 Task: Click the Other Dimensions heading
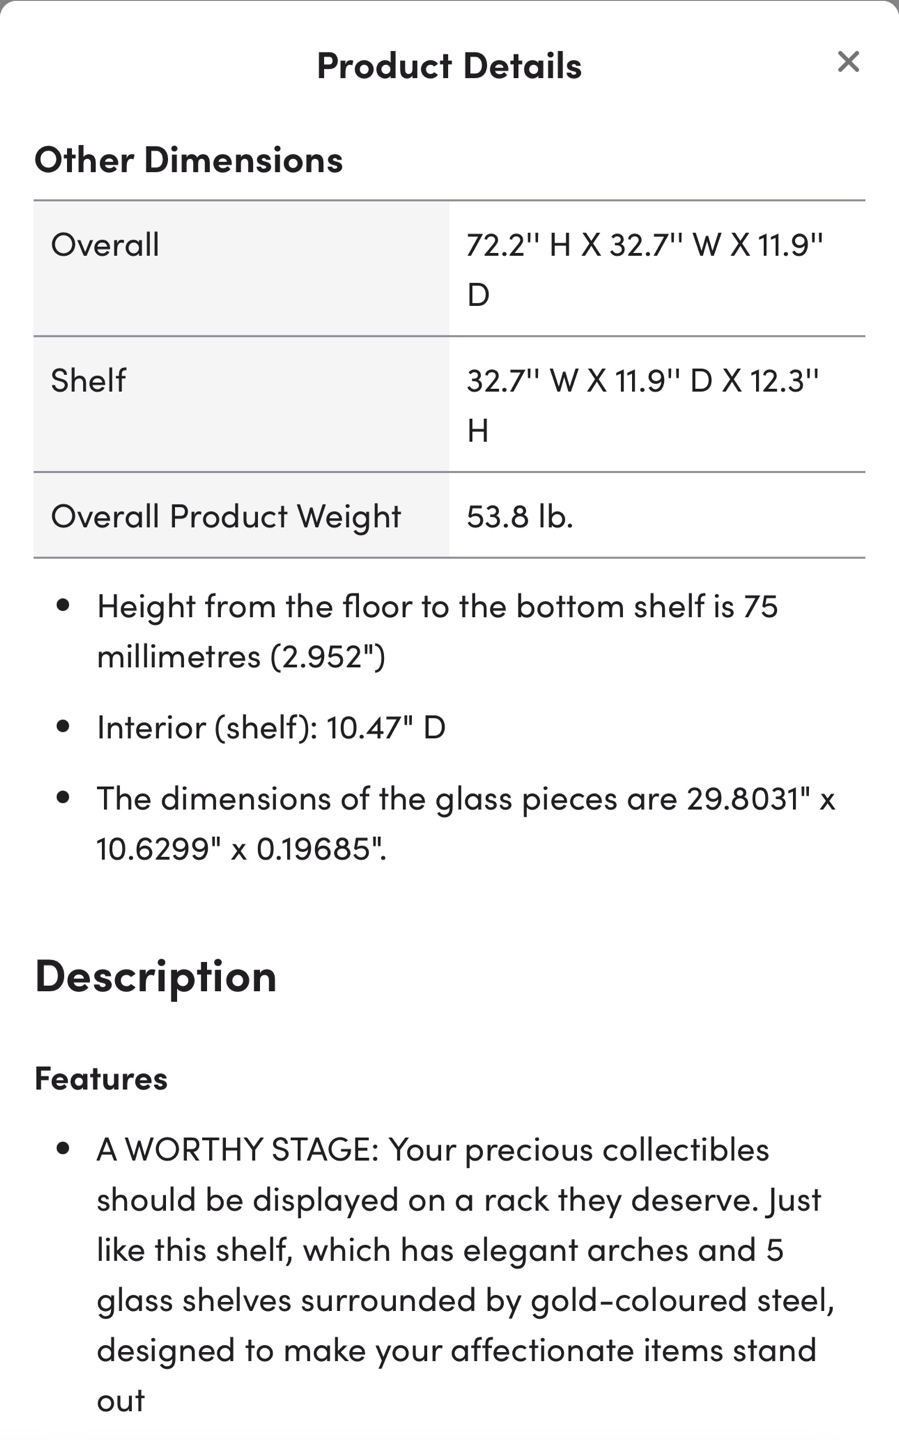point(188,160)
